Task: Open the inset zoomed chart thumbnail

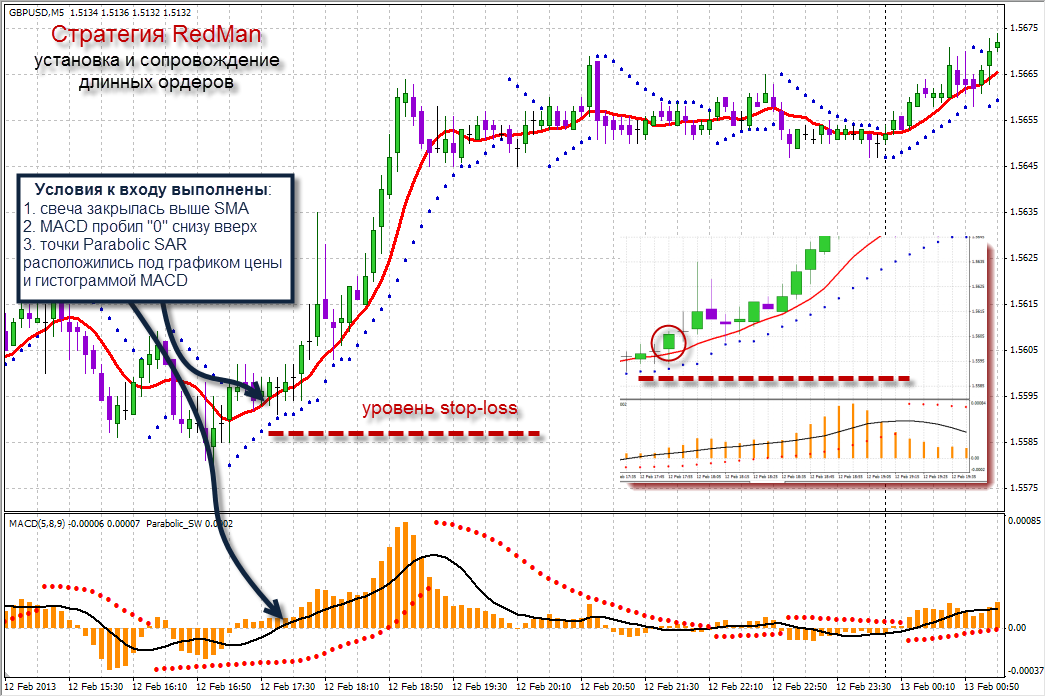Action: [803, 359]
